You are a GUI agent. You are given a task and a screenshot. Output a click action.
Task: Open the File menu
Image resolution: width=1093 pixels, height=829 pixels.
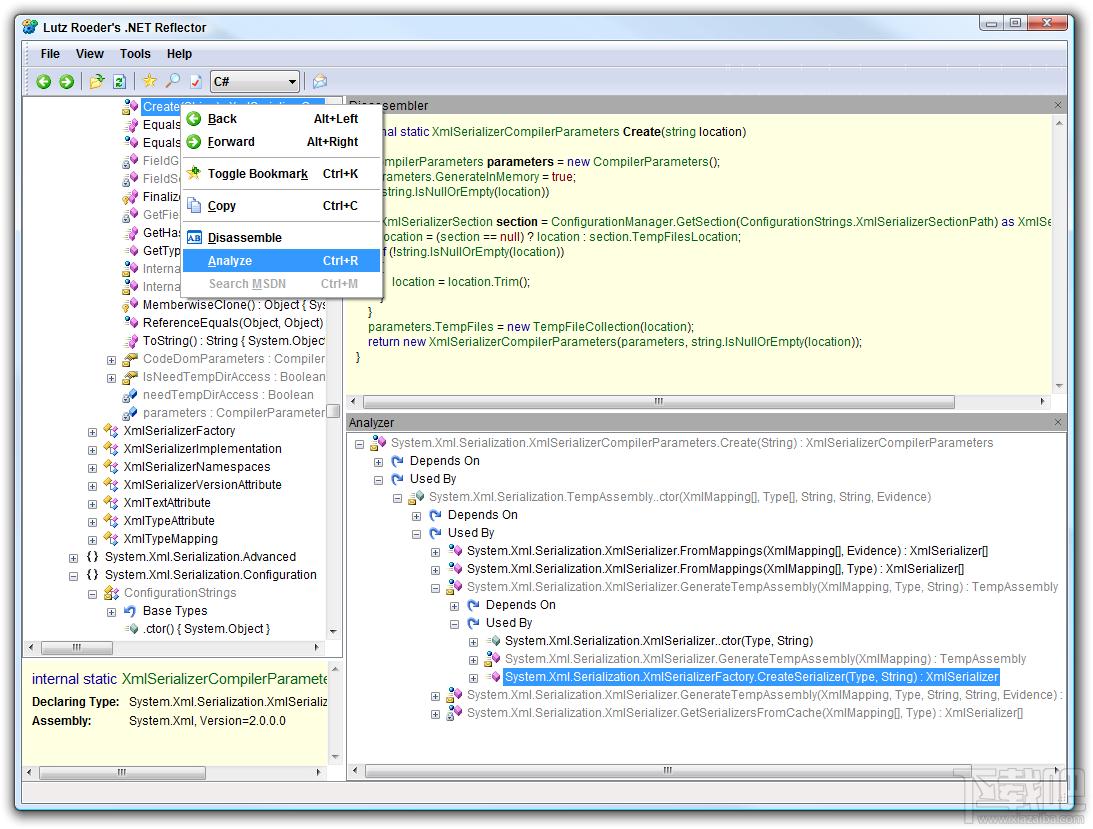point(50,54)
